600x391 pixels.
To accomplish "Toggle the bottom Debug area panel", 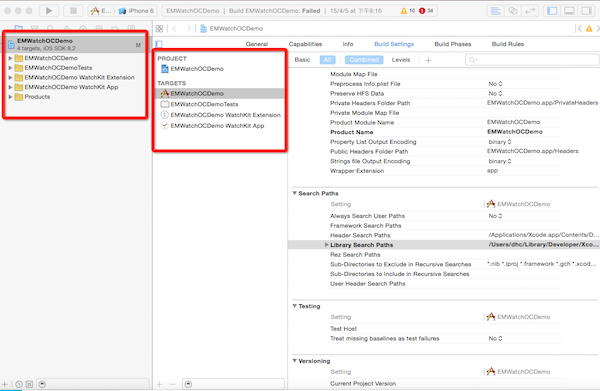I will [x=569, y=11].
